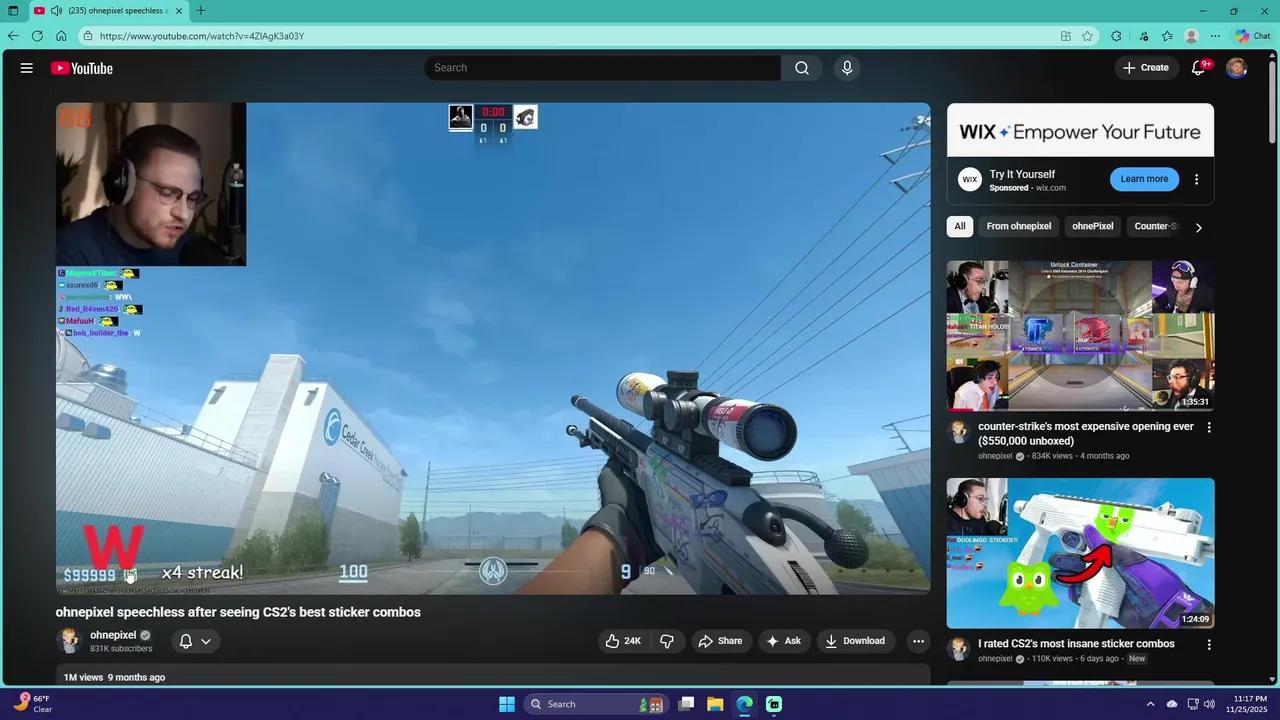Viewport: 1280px width, 720px height.
Task: Click the Wix Empower Your Future banner
Action: pyautogui.click(x=1080, y=131)
